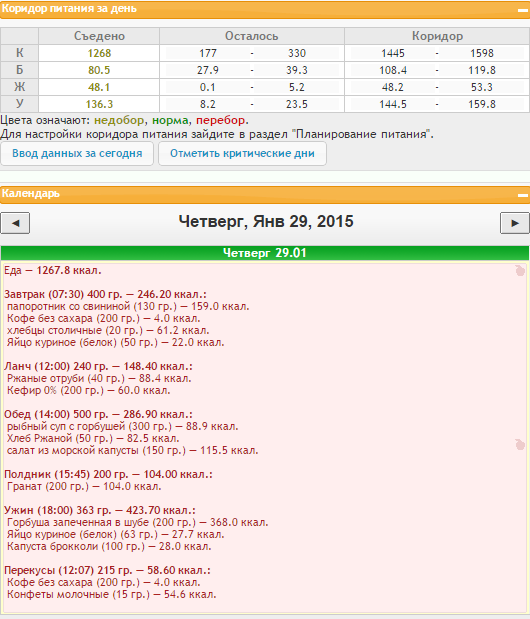Click the date heading Четверг, Янв 29, 2015
This screenshot has height=619, width=530.
pyautogui.click(x=266, y=221)
